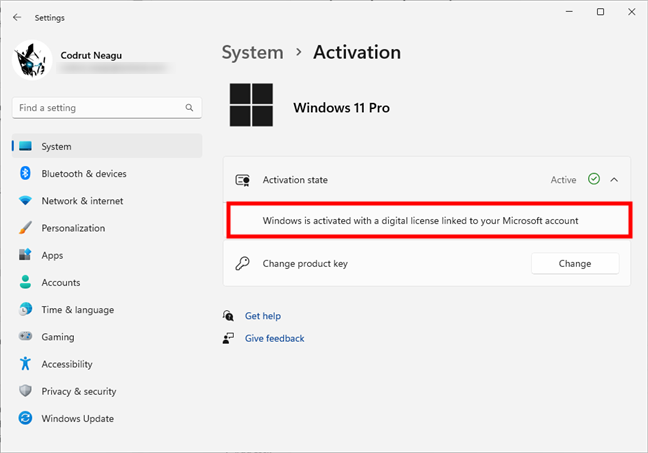
Task: Open the Codrut Neagu account name
Action: point(91,55)
